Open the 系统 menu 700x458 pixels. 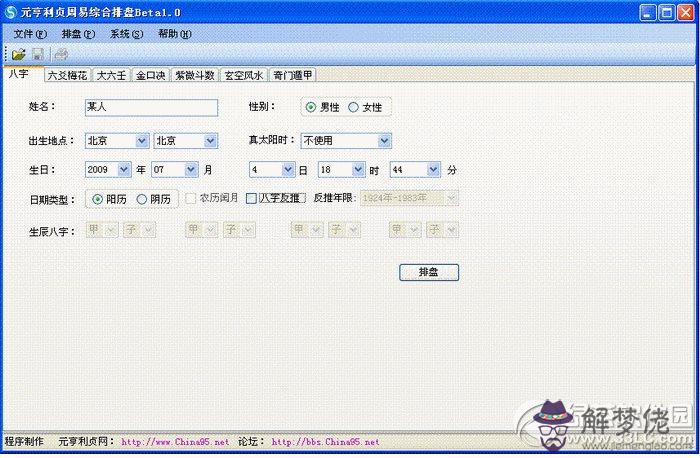pyautogui.click(x=126, y=34)
